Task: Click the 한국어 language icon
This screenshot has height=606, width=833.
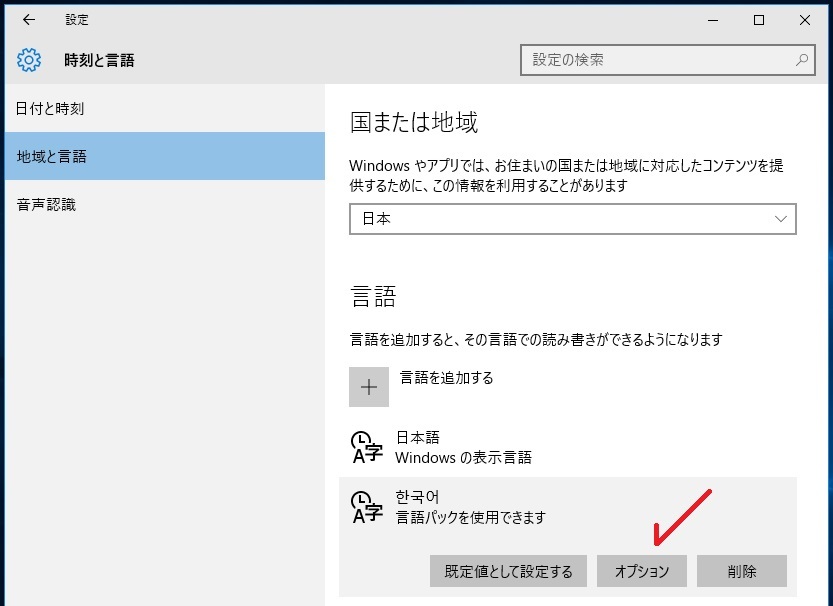Action: pos(367,507)
